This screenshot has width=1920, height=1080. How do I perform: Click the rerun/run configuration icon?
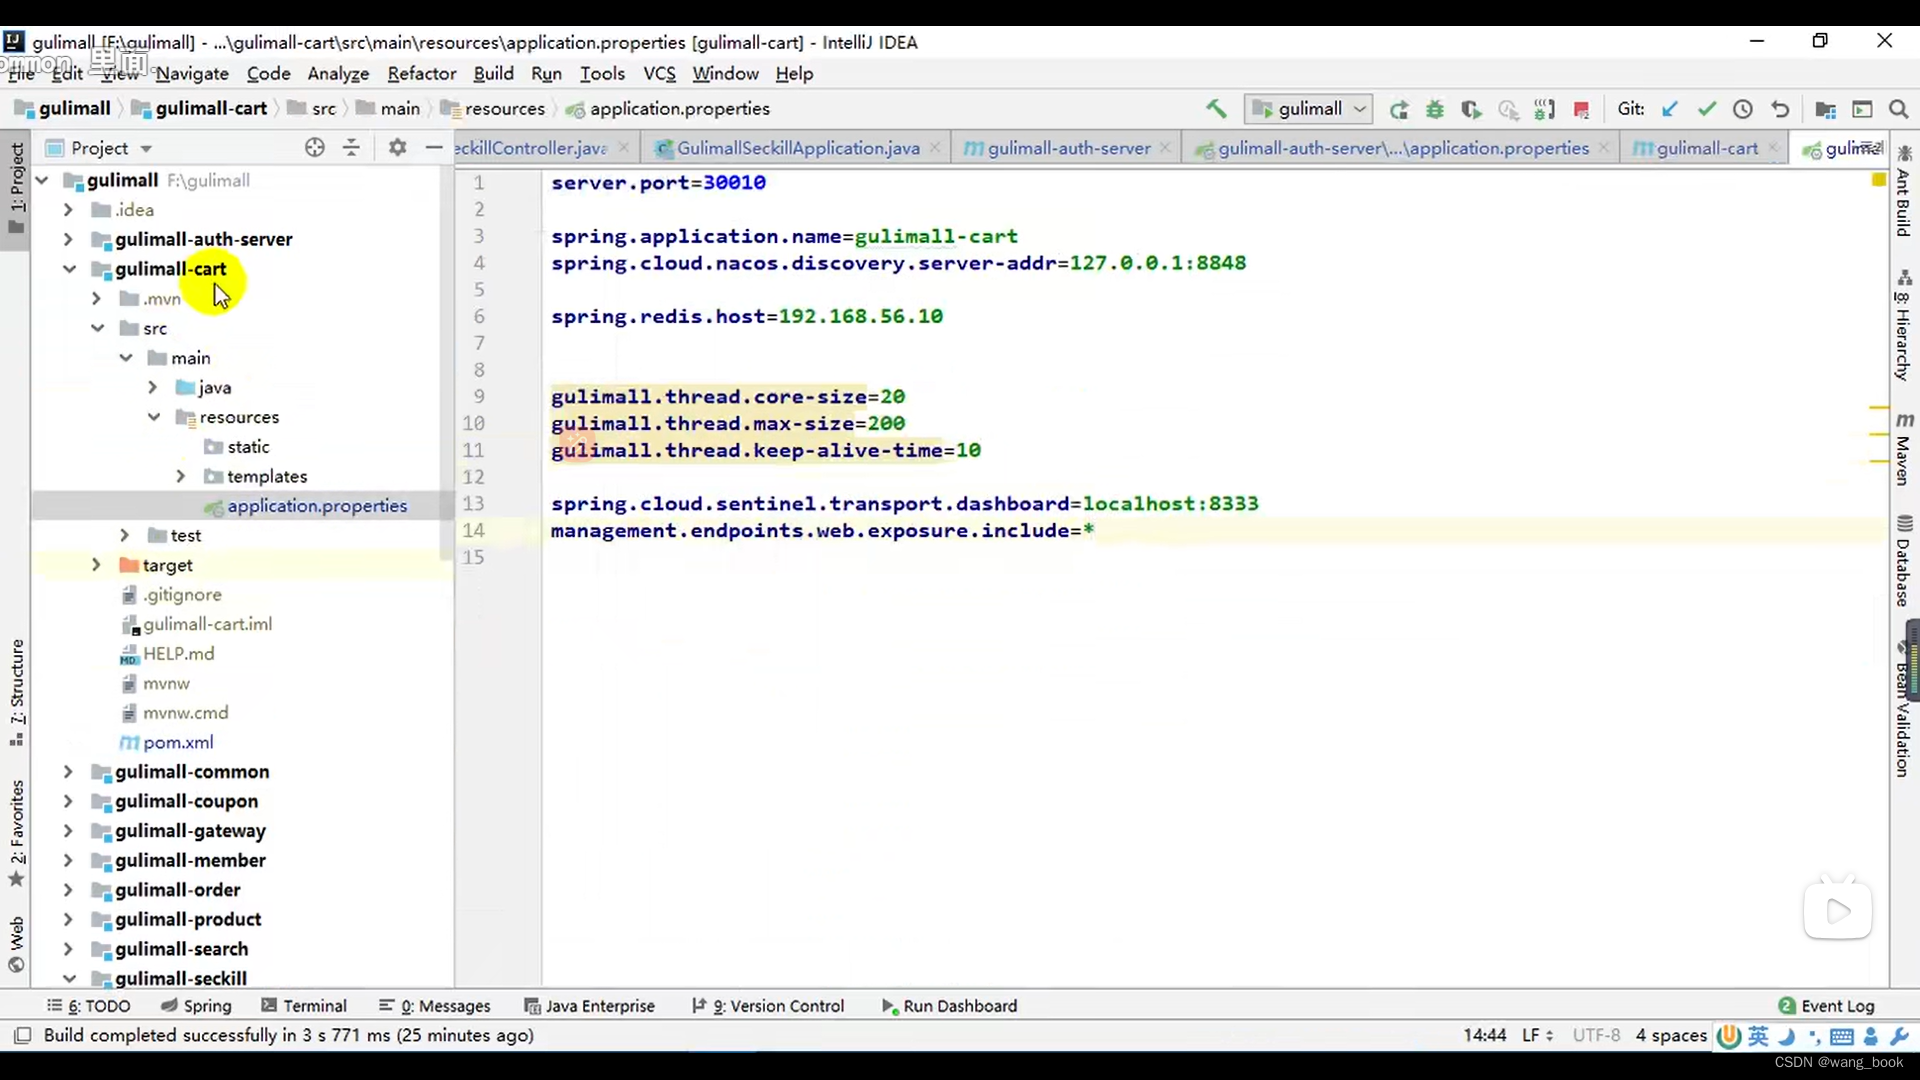[1399, 109]
